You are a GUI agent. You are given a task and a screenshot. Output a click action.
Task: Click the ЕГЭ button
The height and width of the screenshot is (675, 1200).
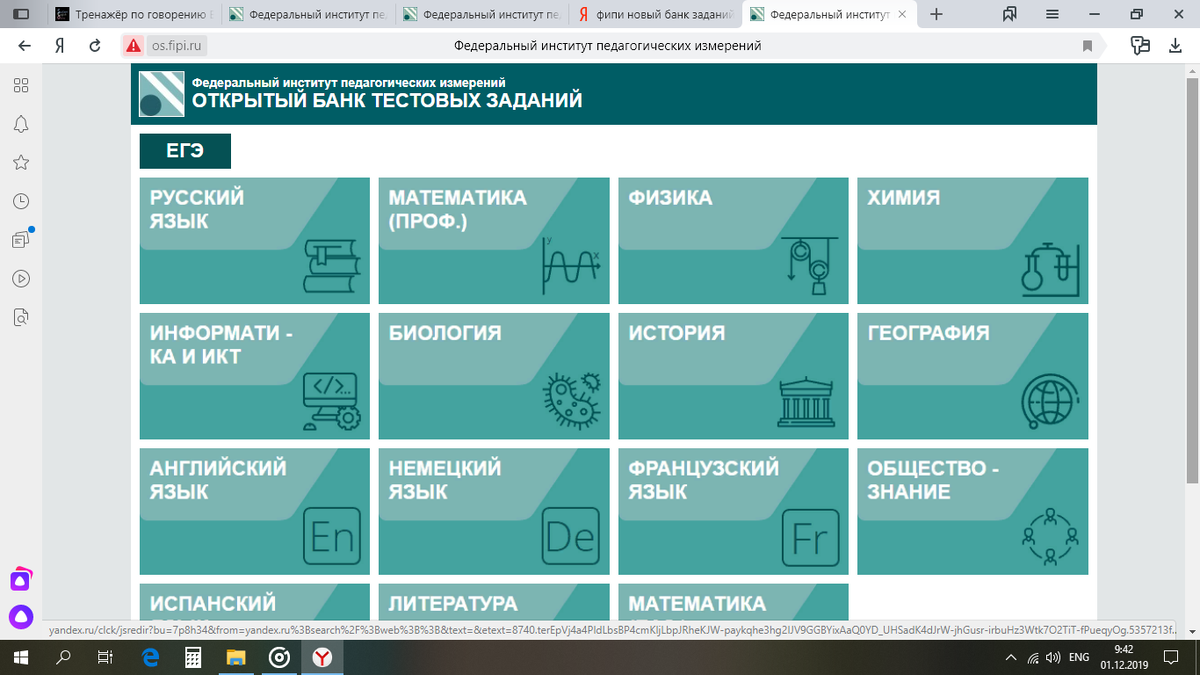(185, 151)
